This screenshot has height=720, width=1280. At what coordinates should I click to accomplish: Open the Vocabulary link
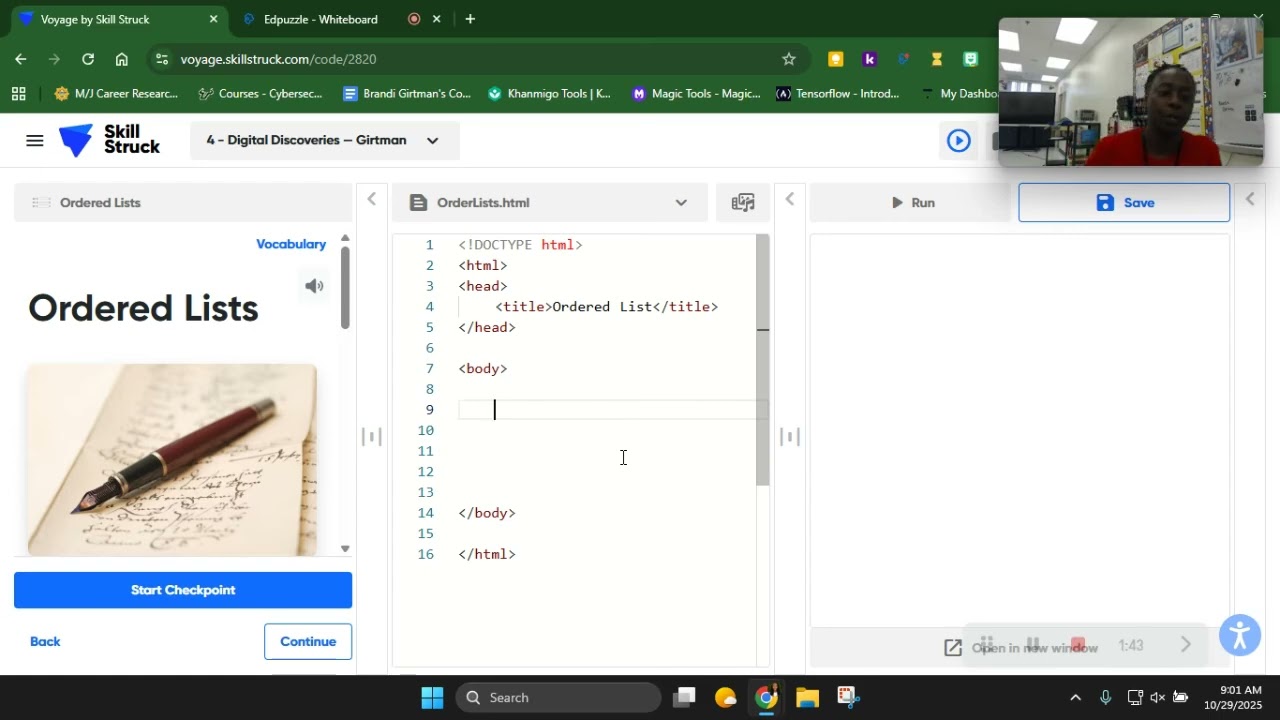pos(291,244)
